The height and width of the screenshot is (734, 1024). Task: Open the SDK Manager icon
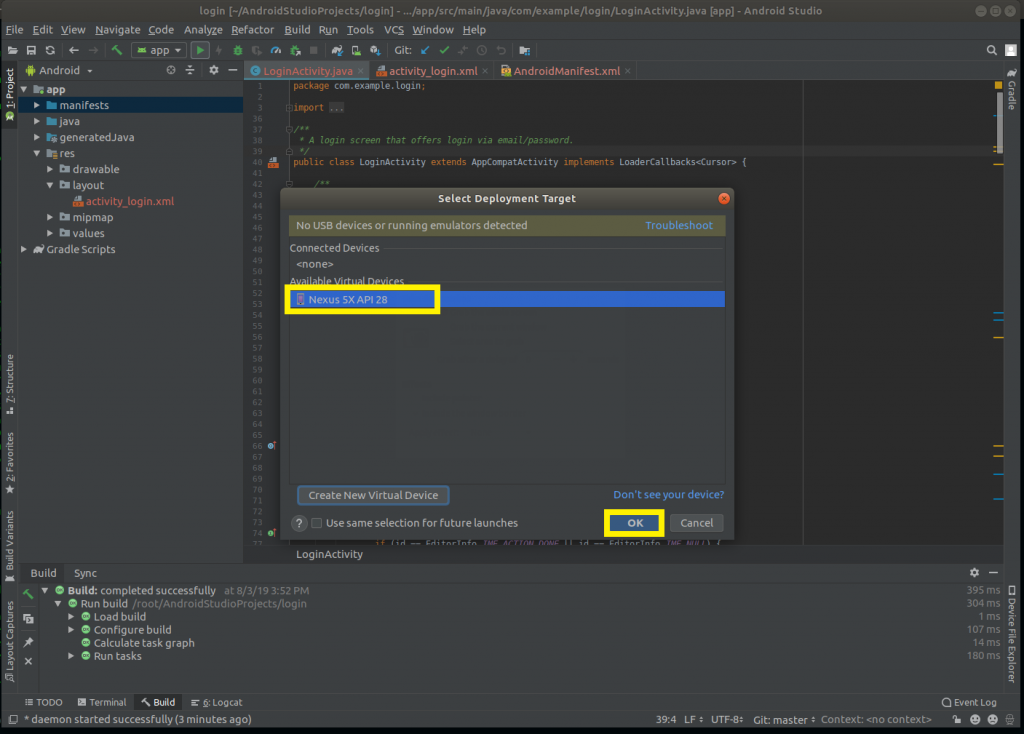375,50
